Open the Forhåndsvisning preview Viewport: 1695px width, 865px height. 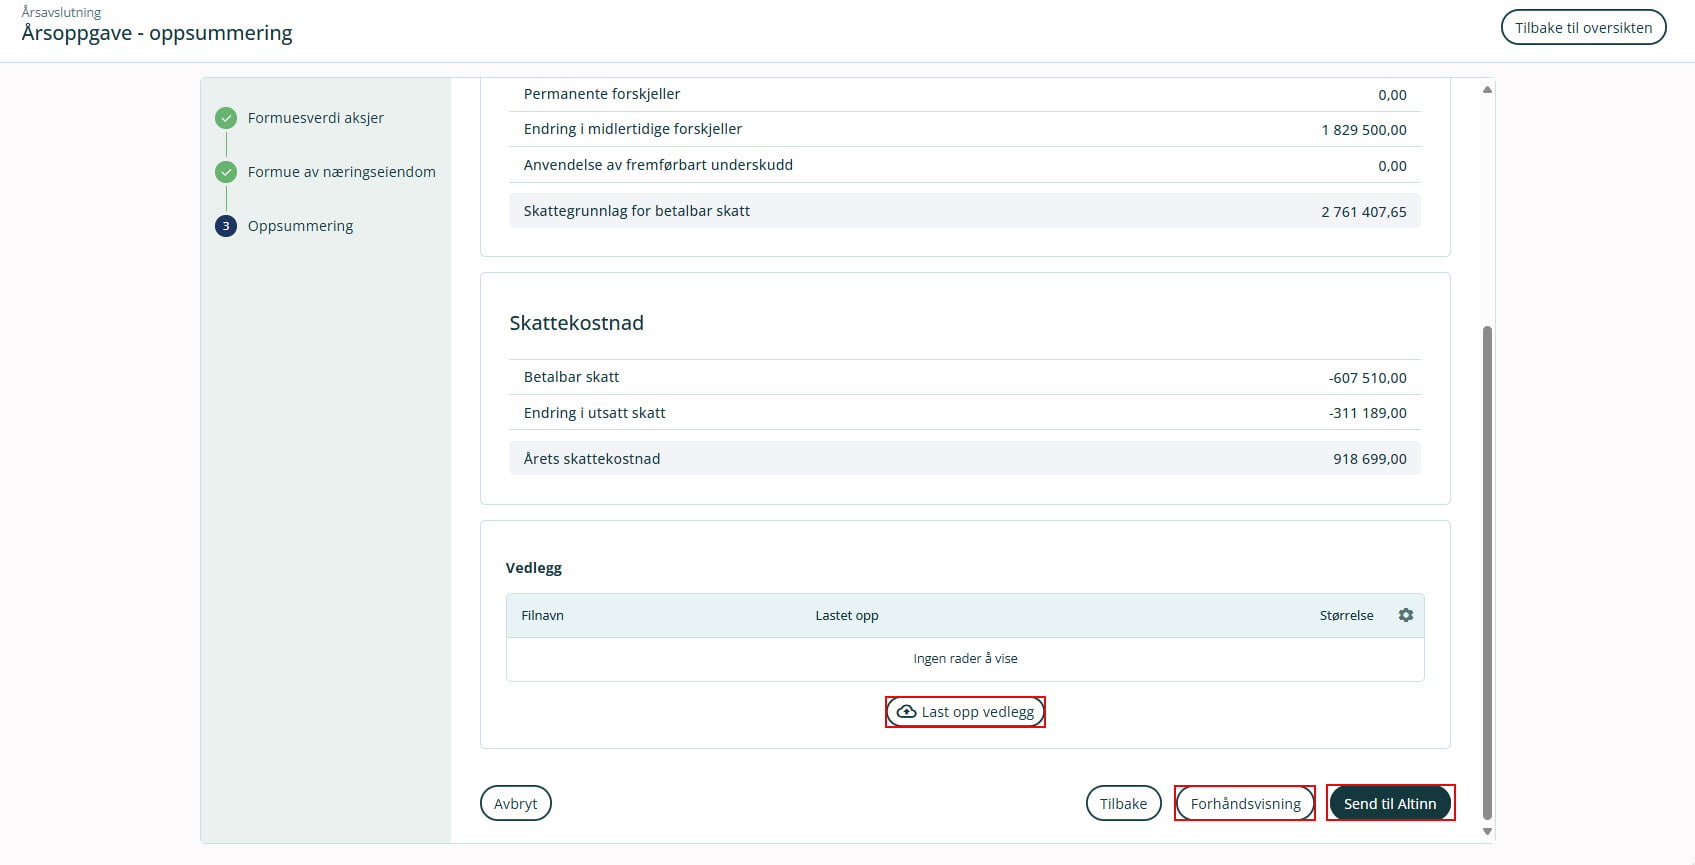pyautogui.click(x=1245, y=803)
